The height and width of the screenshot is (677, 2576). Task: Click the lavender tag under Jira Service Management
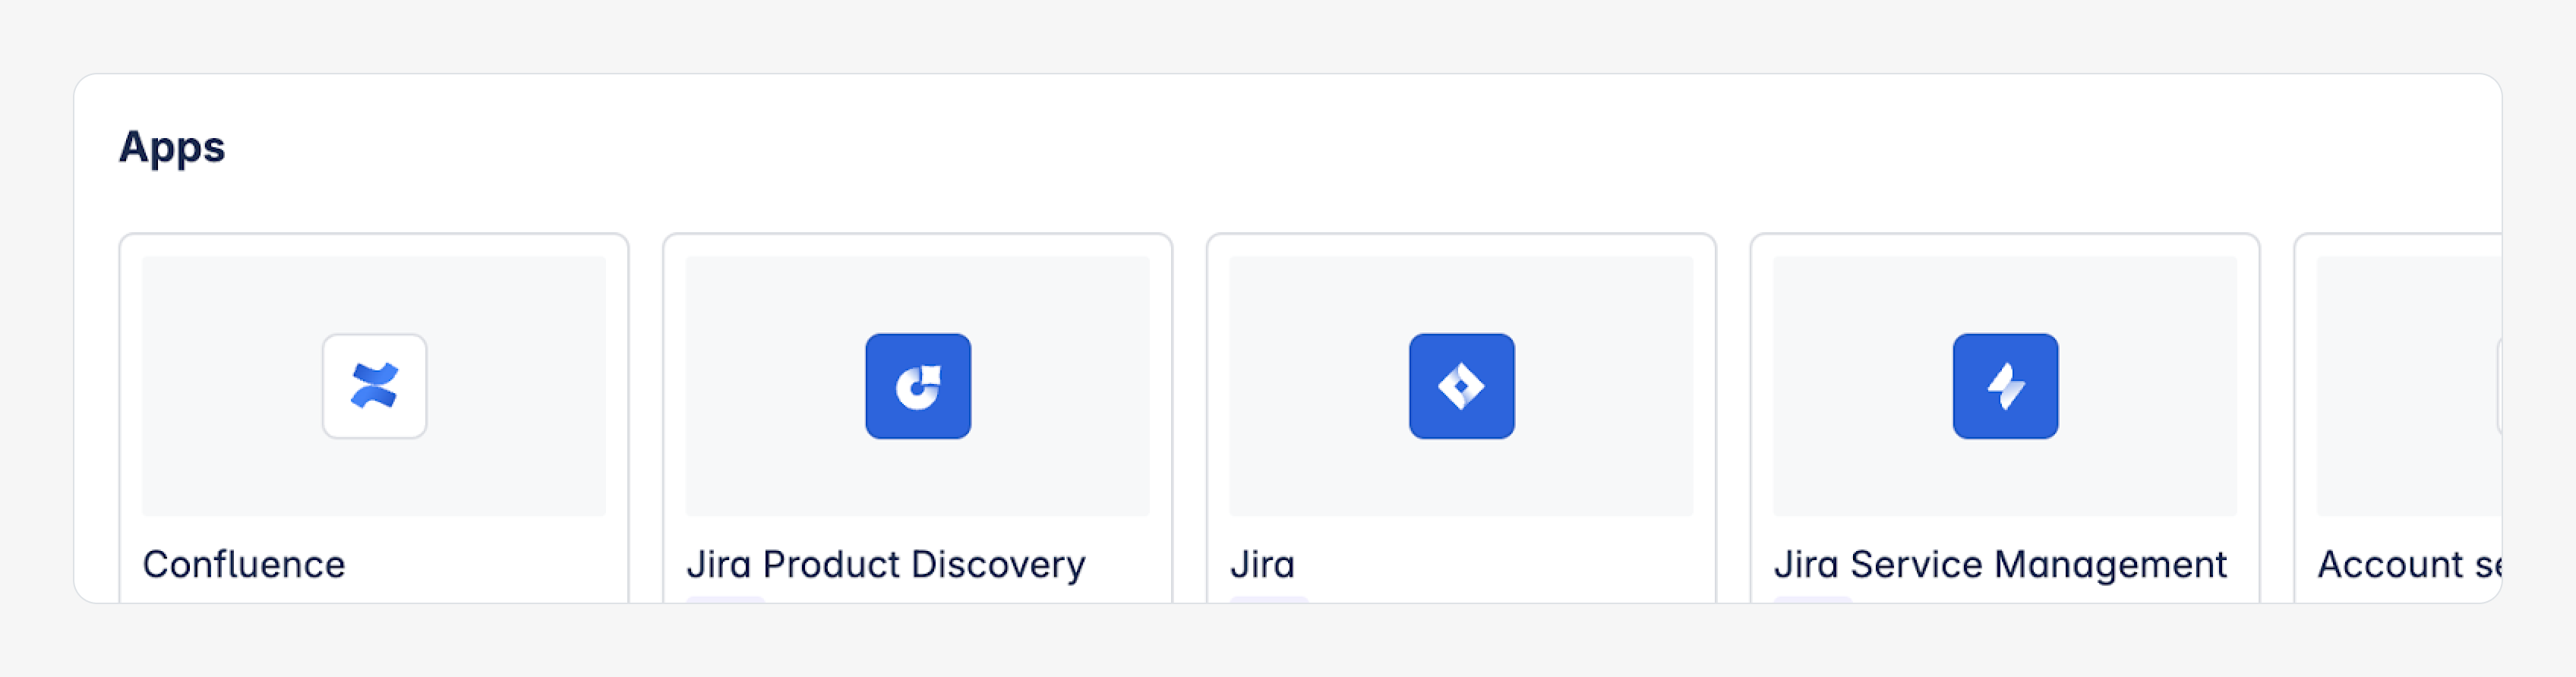point(1812,599)
